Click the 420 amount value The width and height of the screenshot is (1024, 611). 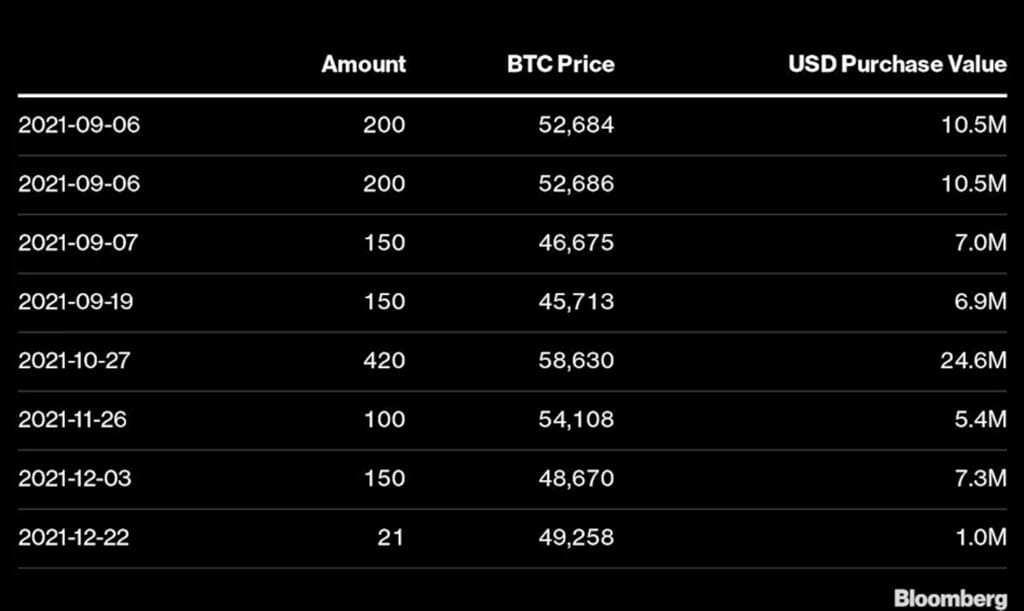[385, 360]
